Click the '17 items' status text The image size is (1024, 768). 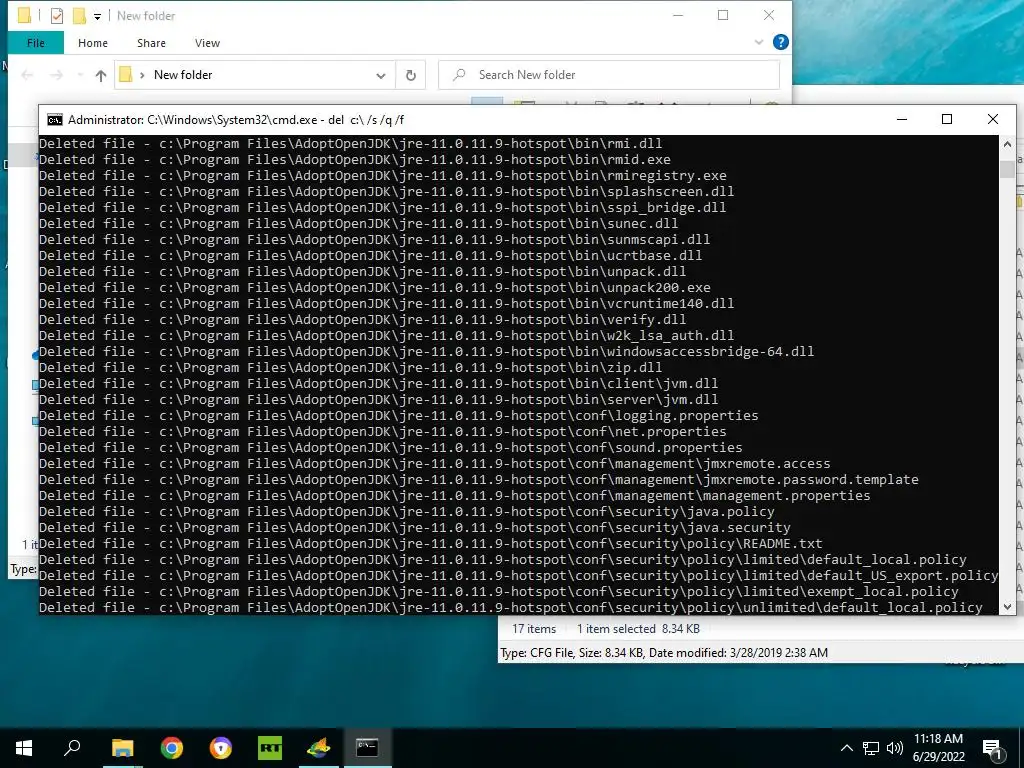(534, 629)
